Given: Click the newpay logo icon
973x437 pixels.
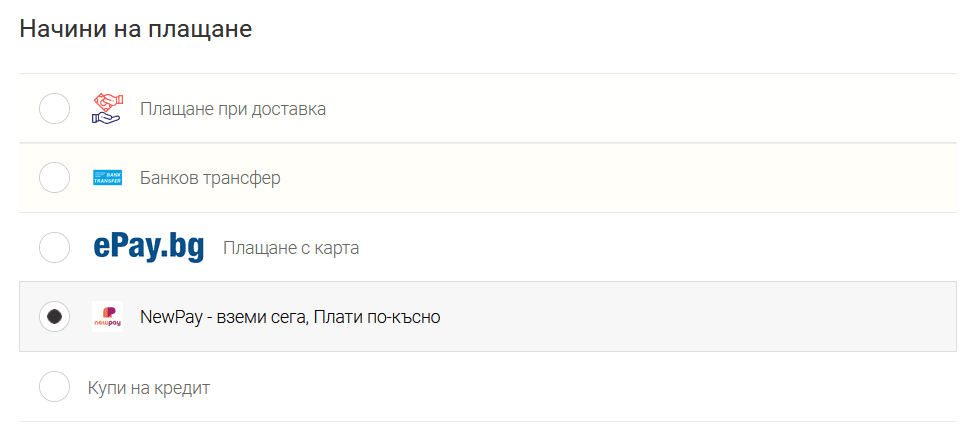Looking at the screenshot, I should 107,317.
